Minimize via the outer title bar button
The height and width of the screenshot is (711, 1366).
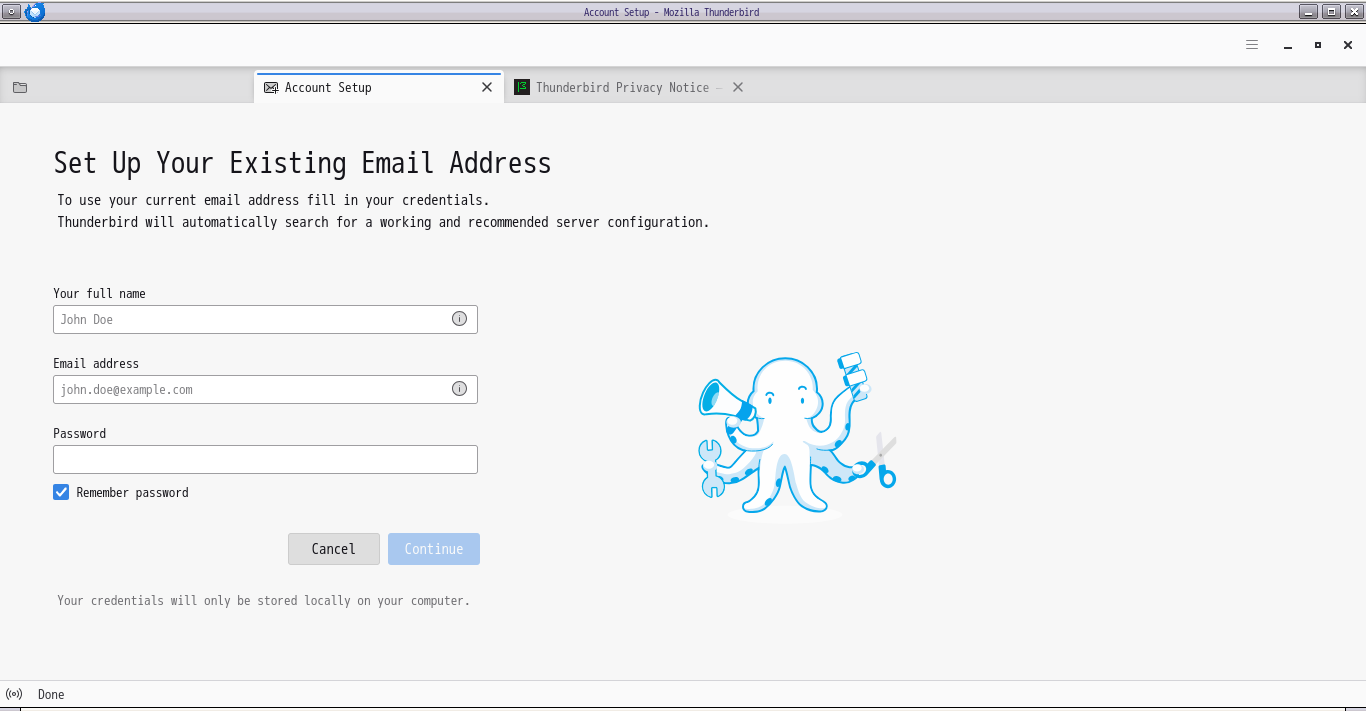[1308, 12]
